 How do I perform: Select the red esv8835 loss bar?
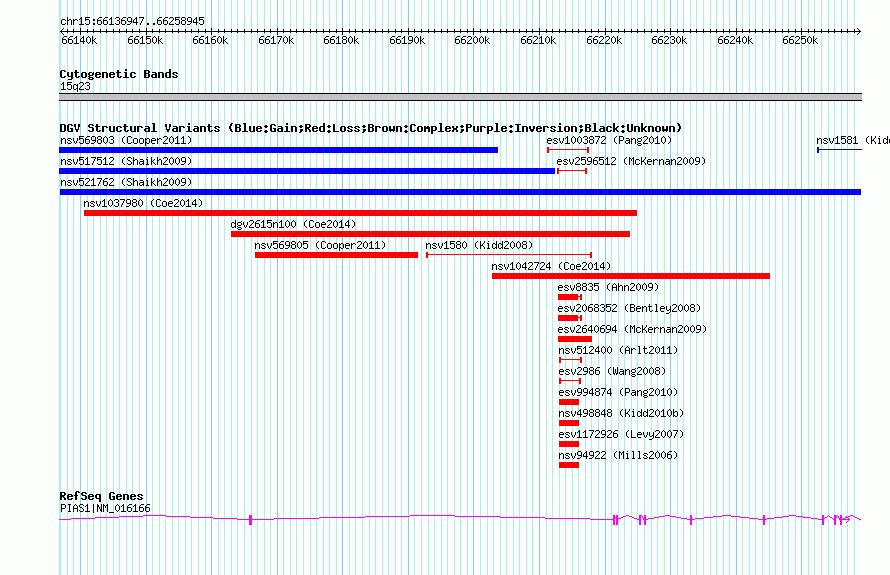570,297
